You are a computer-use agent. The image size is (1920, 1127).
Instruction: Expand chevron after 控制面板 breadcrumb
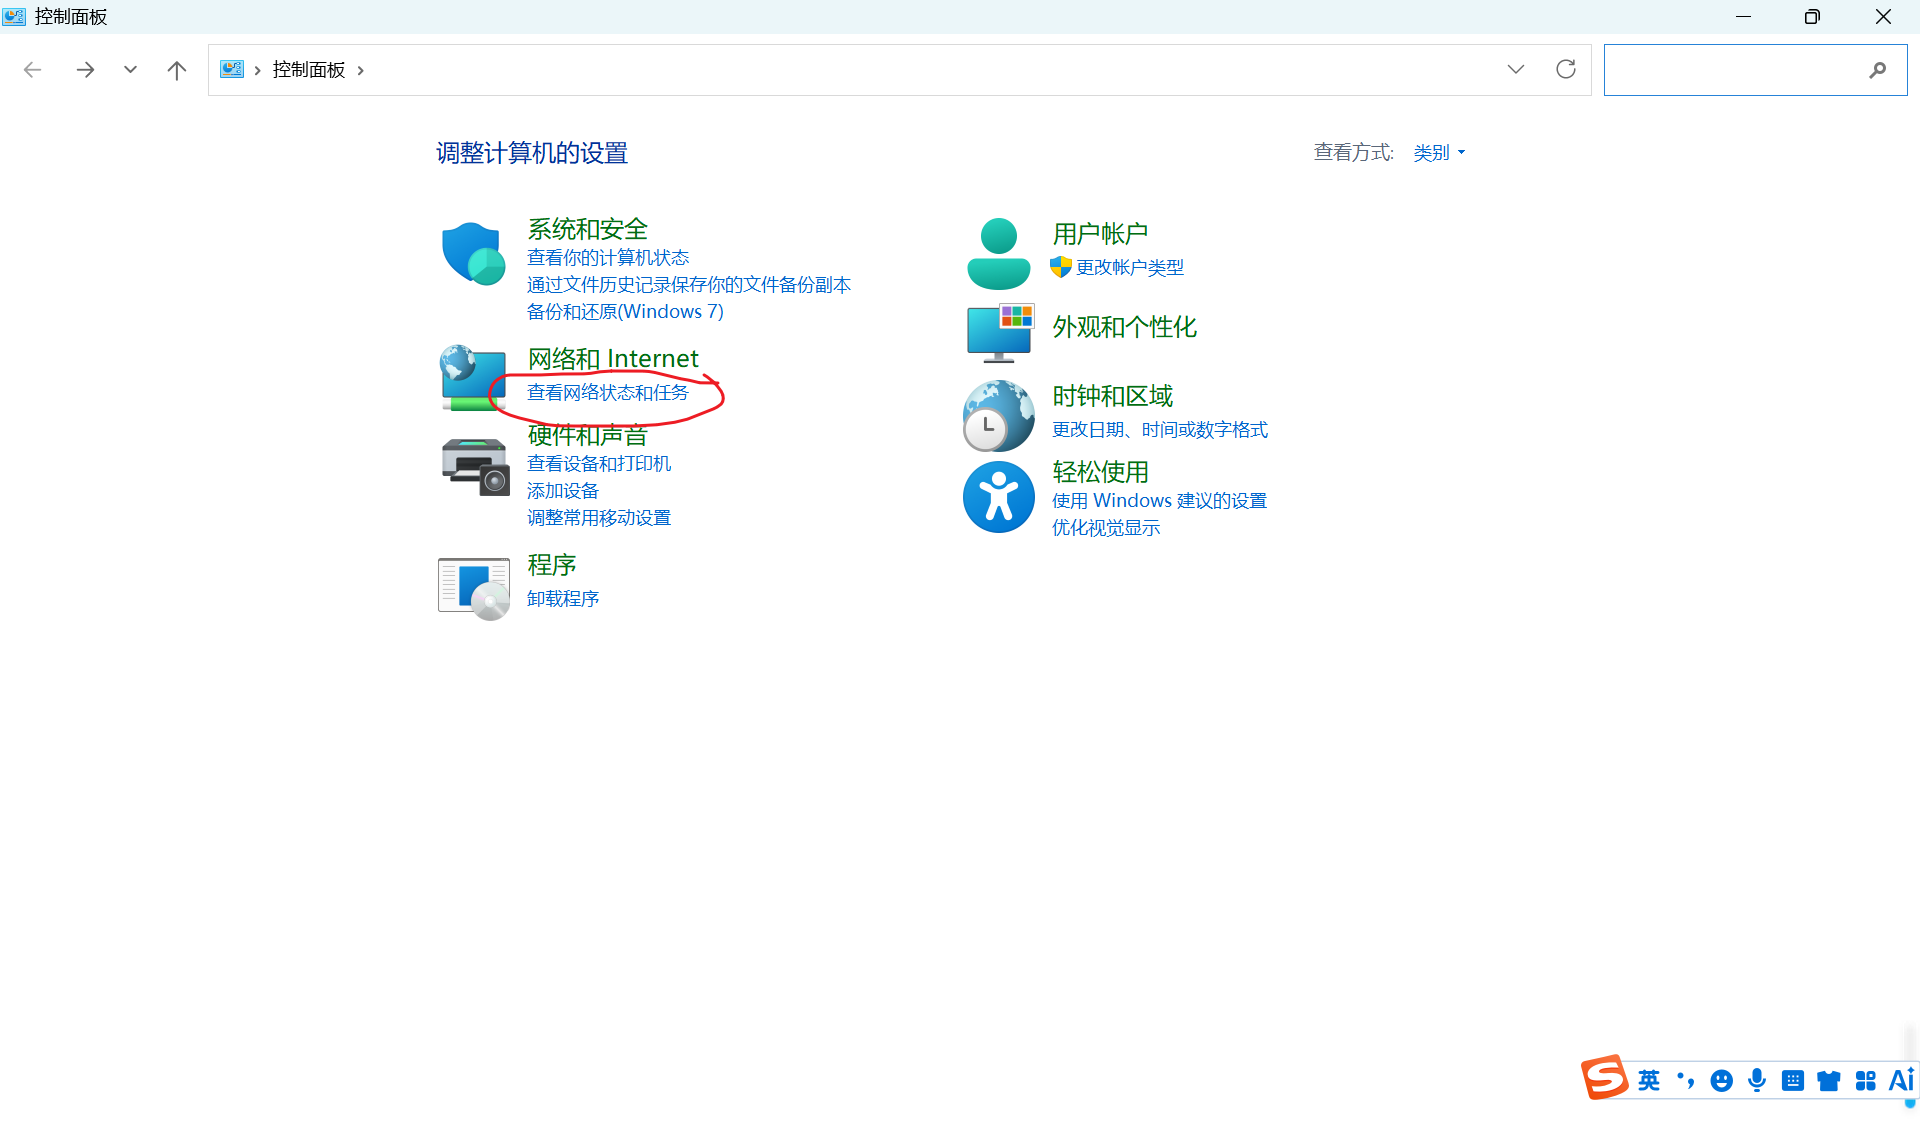361,70
